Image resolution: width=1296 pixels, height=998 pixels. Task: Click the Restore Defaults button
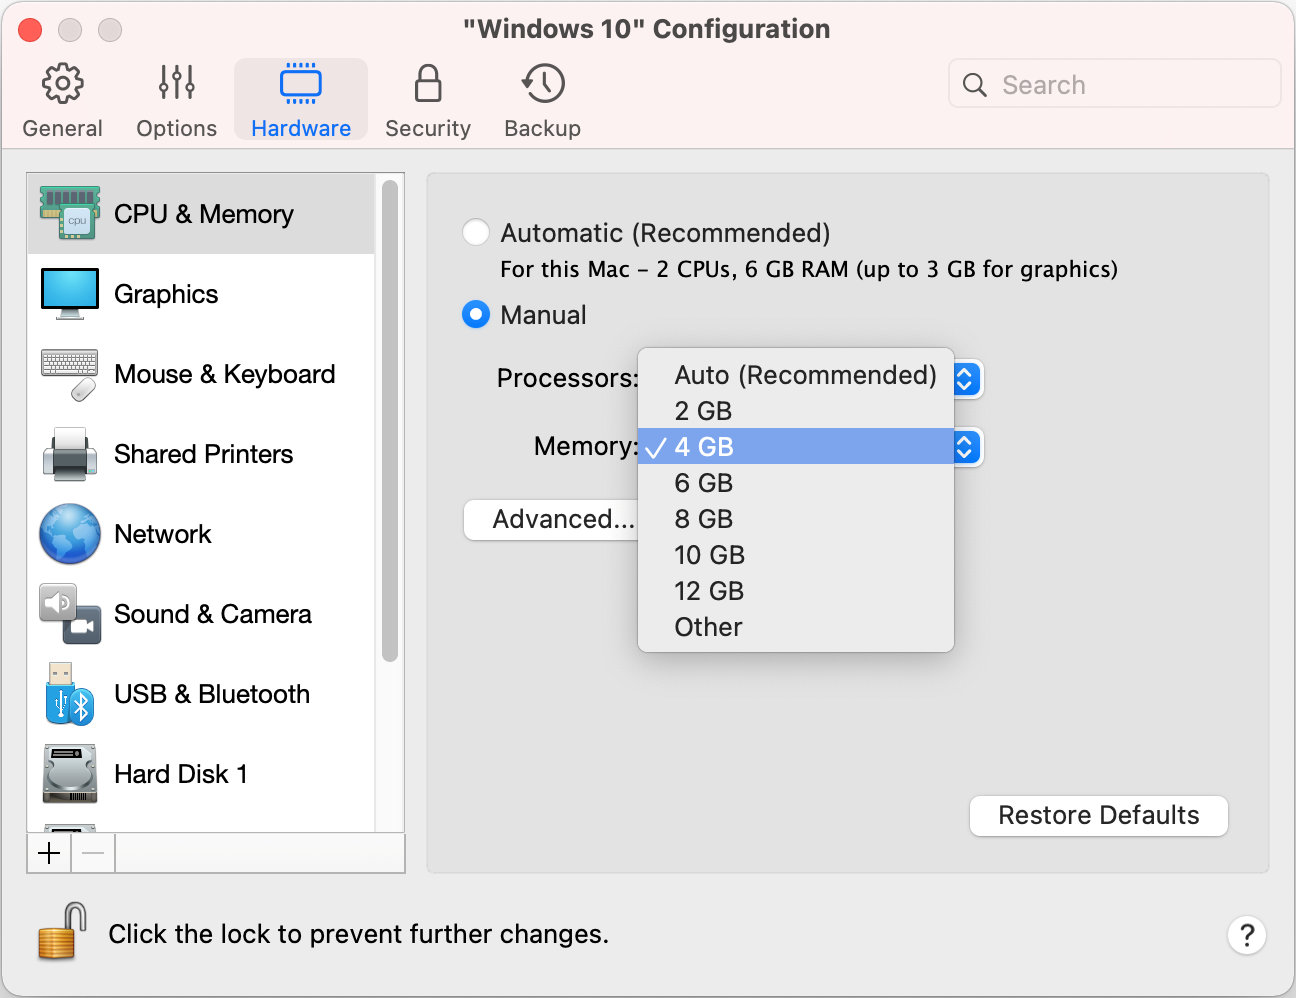point(1098,815)
